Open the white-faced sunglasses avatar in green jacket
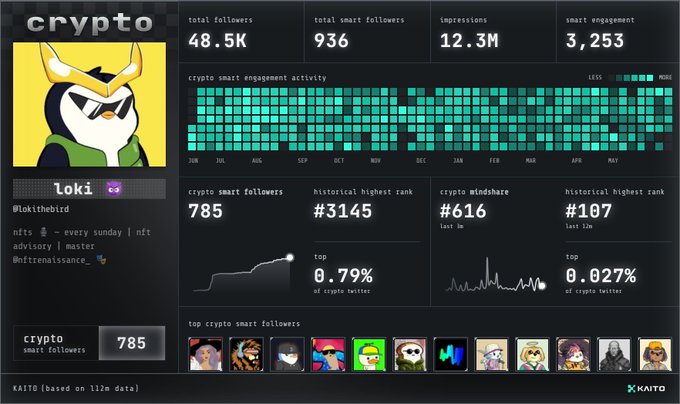This screenshot has height=404, width=680. tap(410, 355)
